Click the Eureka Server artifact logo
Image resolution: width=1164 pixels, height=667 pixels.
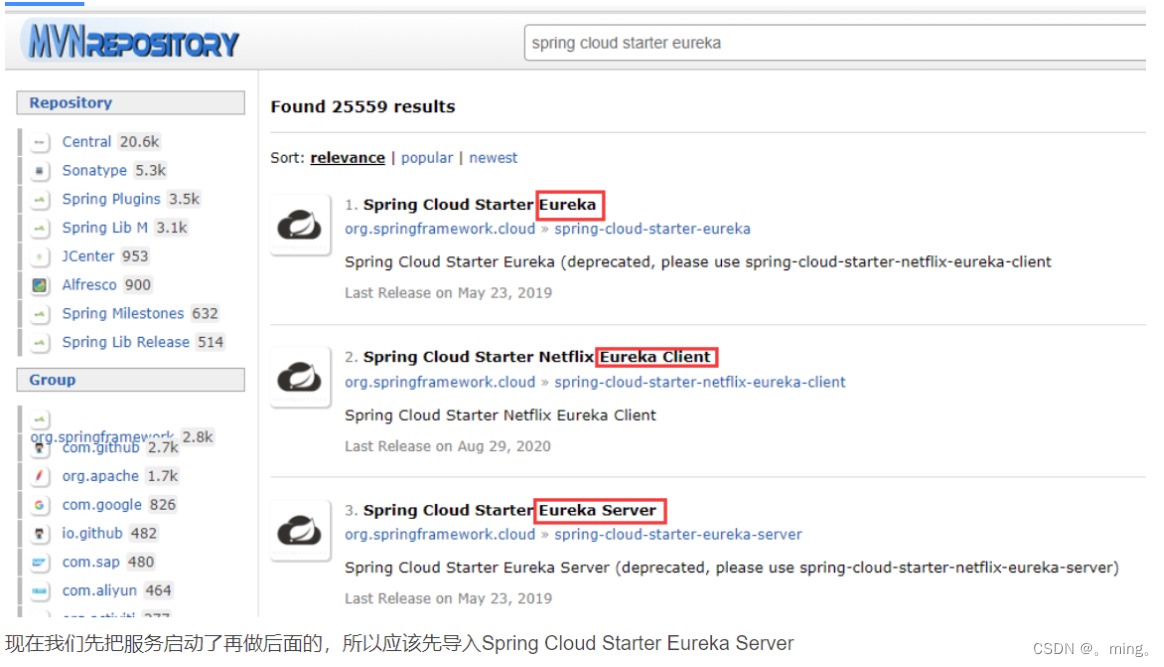pyautogui.click(x=300, y=530)
